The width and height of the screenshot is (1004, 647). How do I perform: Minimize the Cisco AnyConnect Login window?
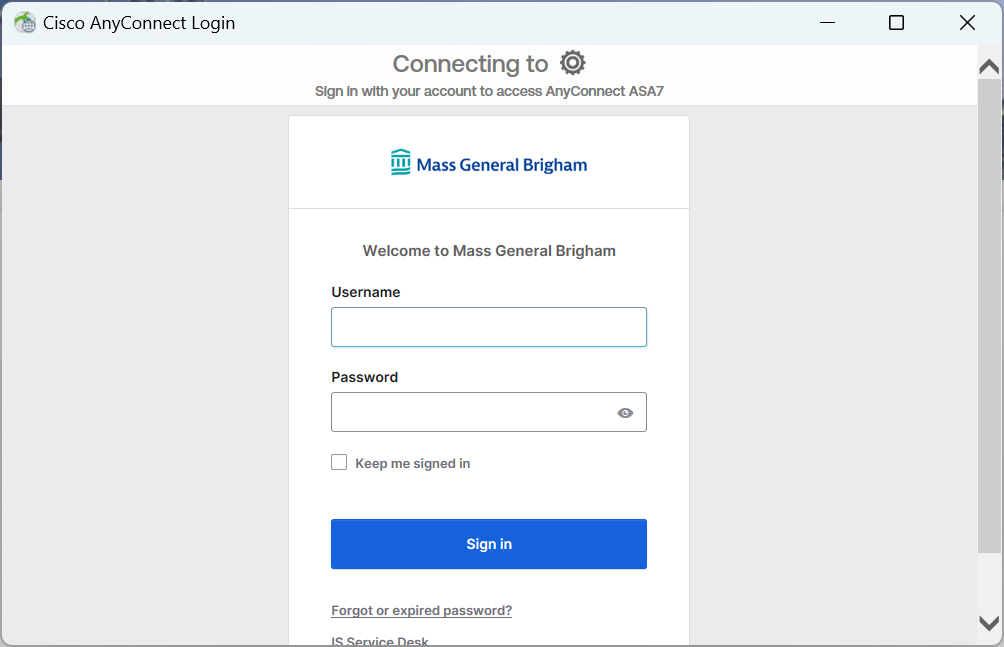coord(827,22)
